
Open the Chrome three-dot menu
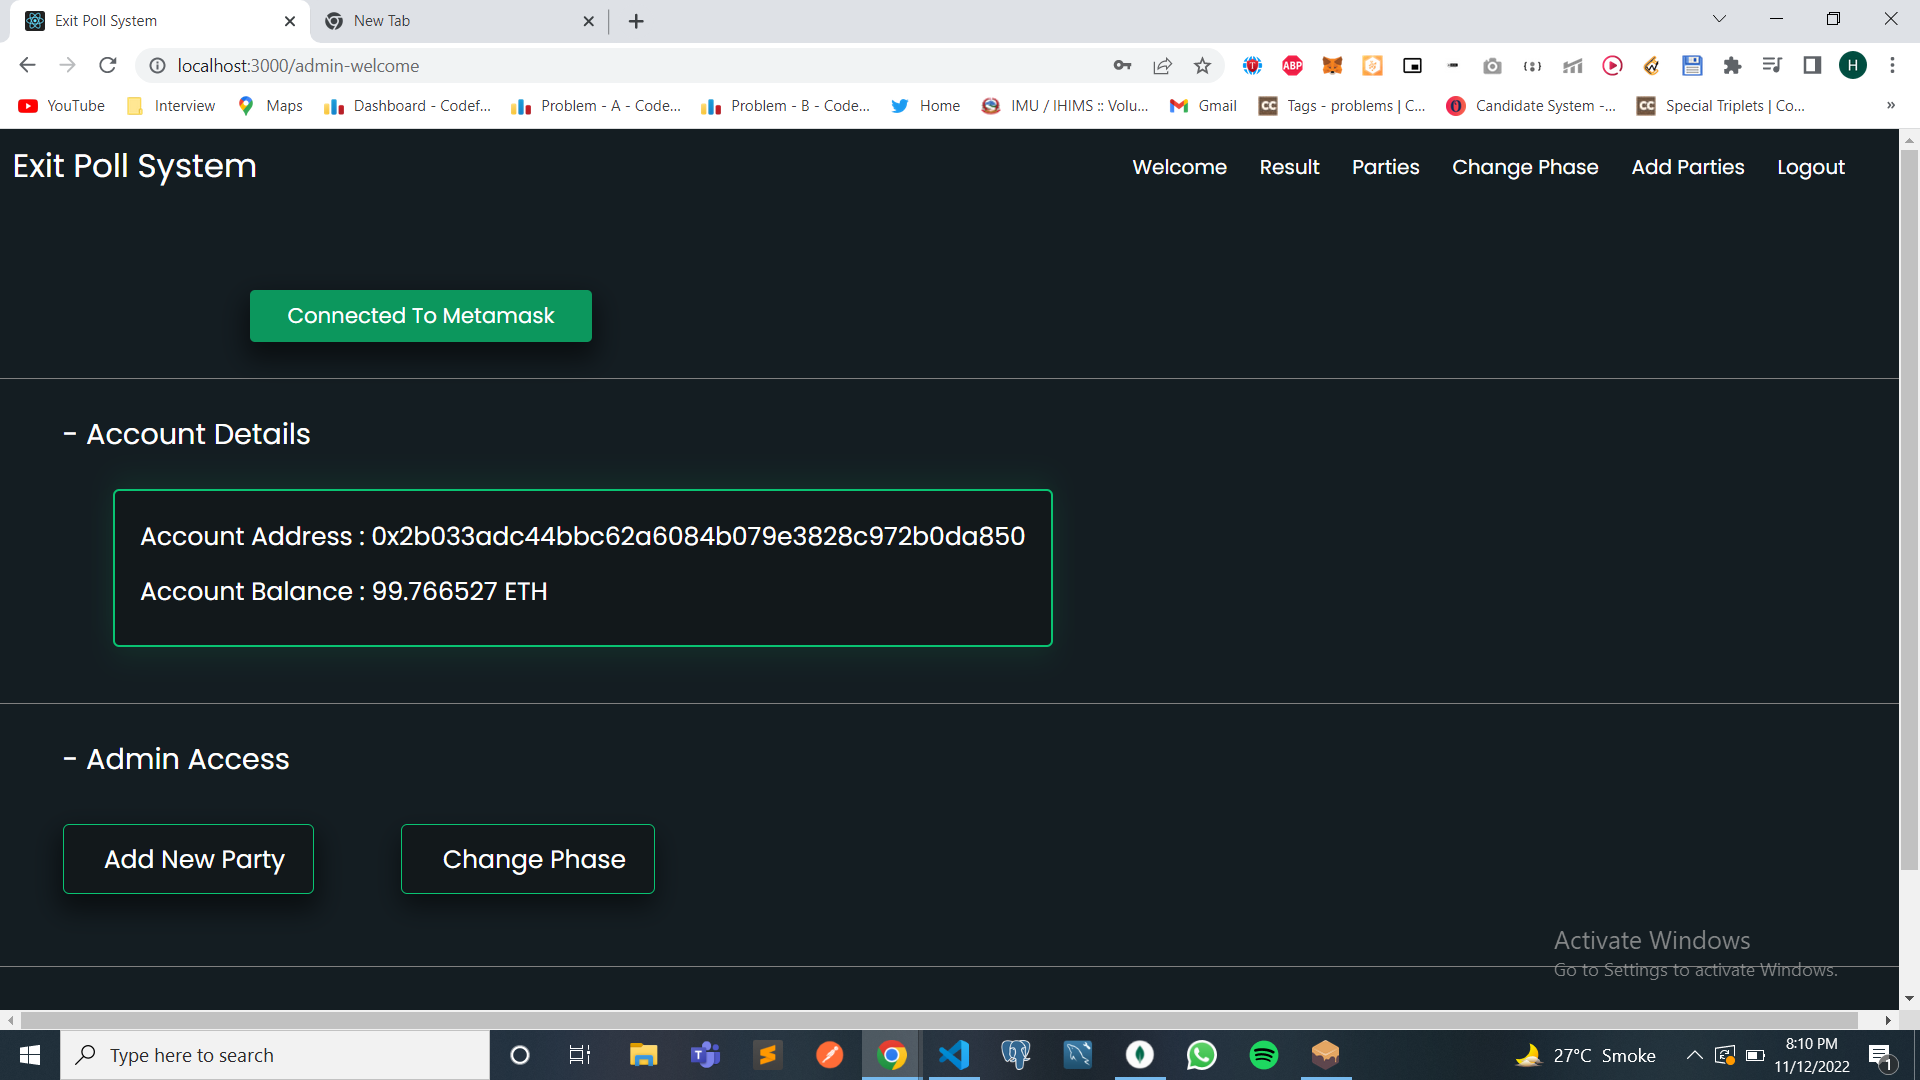click(x=1892, y=66)
